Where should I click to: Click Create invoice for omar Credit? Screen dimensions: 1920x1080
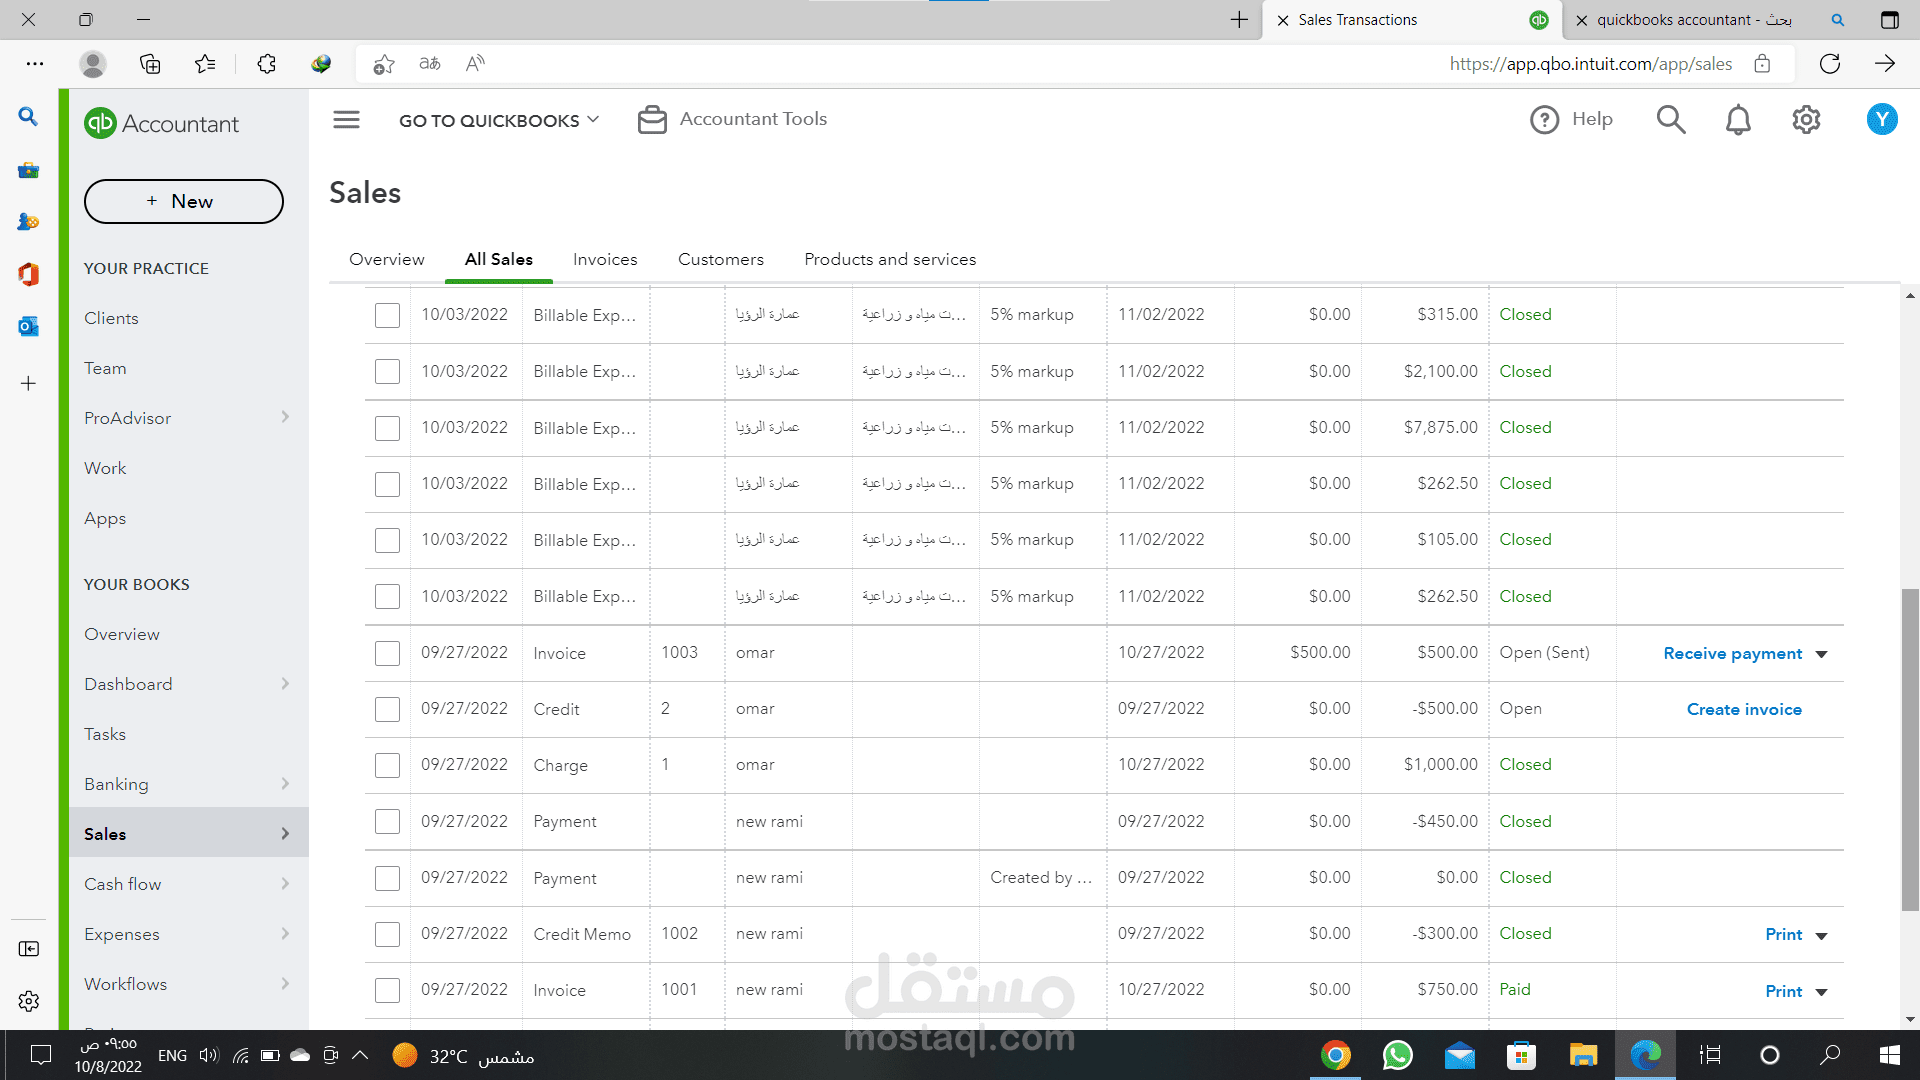pyautogui.click(x=1744, y=709)
